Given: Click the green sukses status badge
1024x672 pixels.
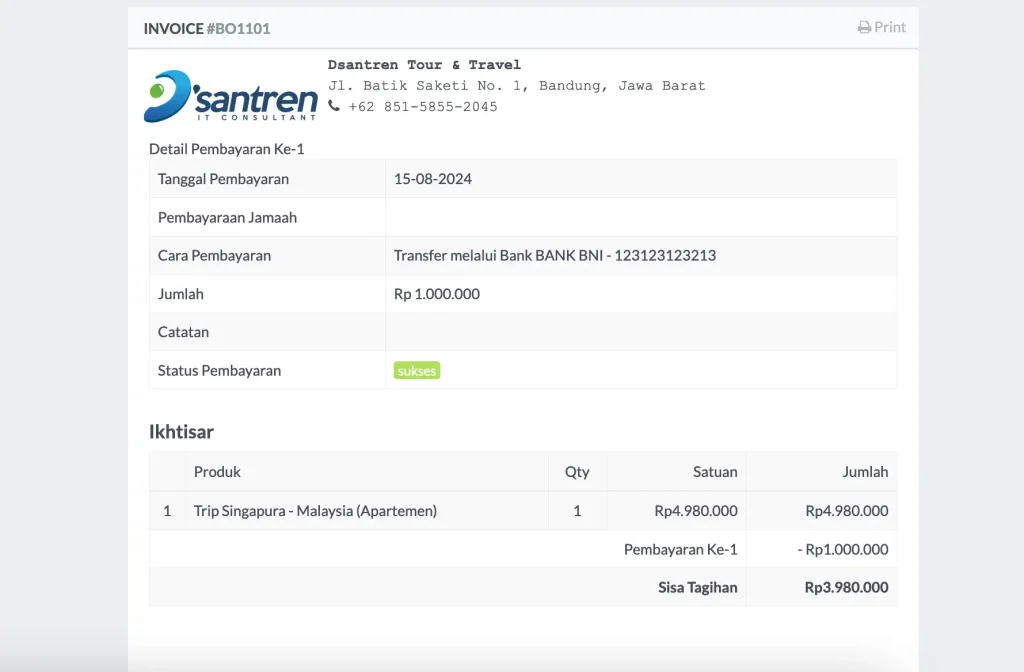Looking at the screenshot, I should (417, 370).
